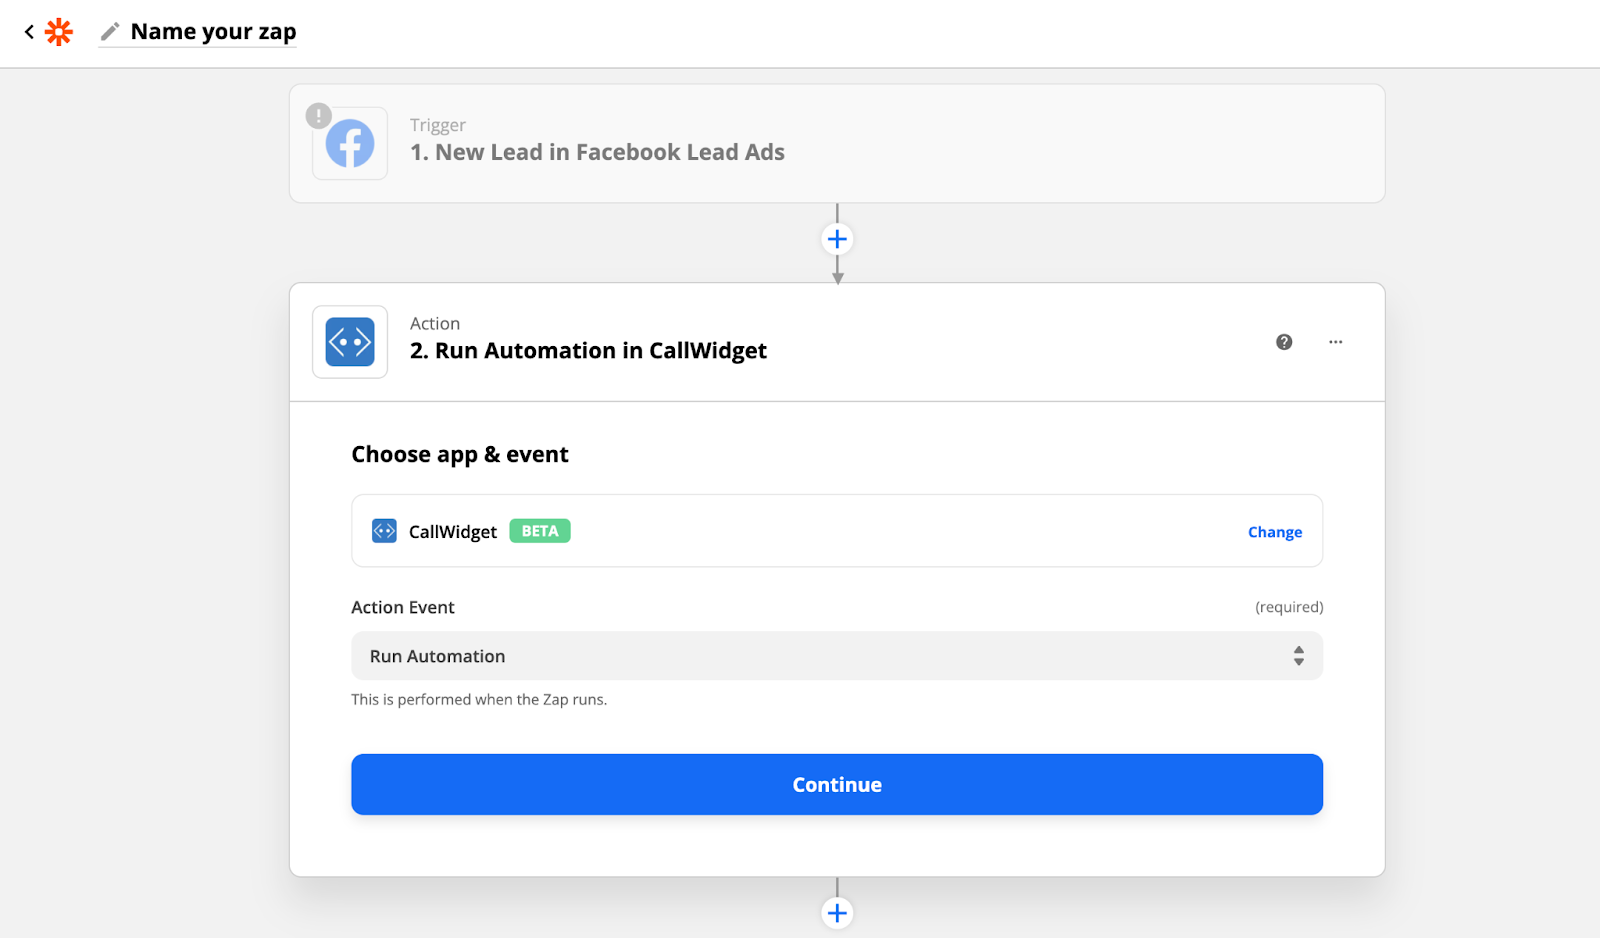1600x938 pixels.
Task: Edit the 'Name your zap' title field
Action: [213, 32]
